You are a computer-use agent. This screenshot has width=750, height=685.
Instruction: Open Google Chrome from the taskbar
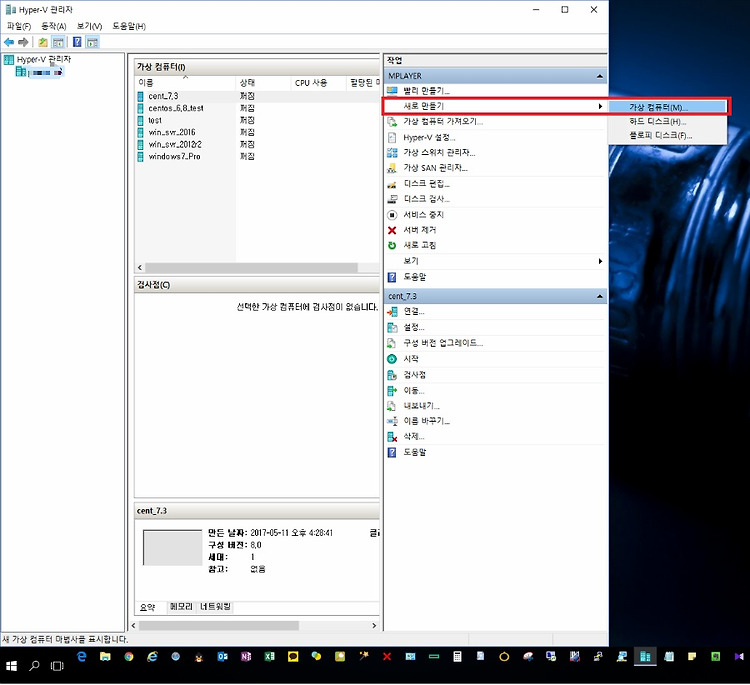click(x=129, y=657)
